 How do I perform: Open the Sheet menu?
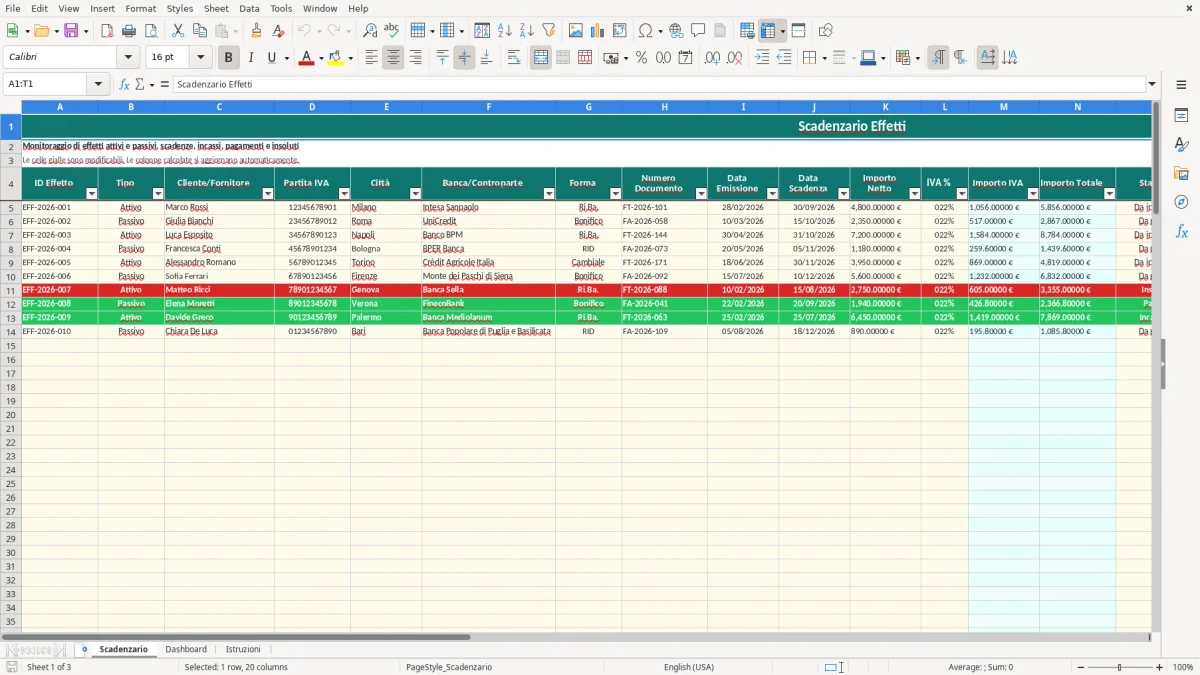point(216,8)
